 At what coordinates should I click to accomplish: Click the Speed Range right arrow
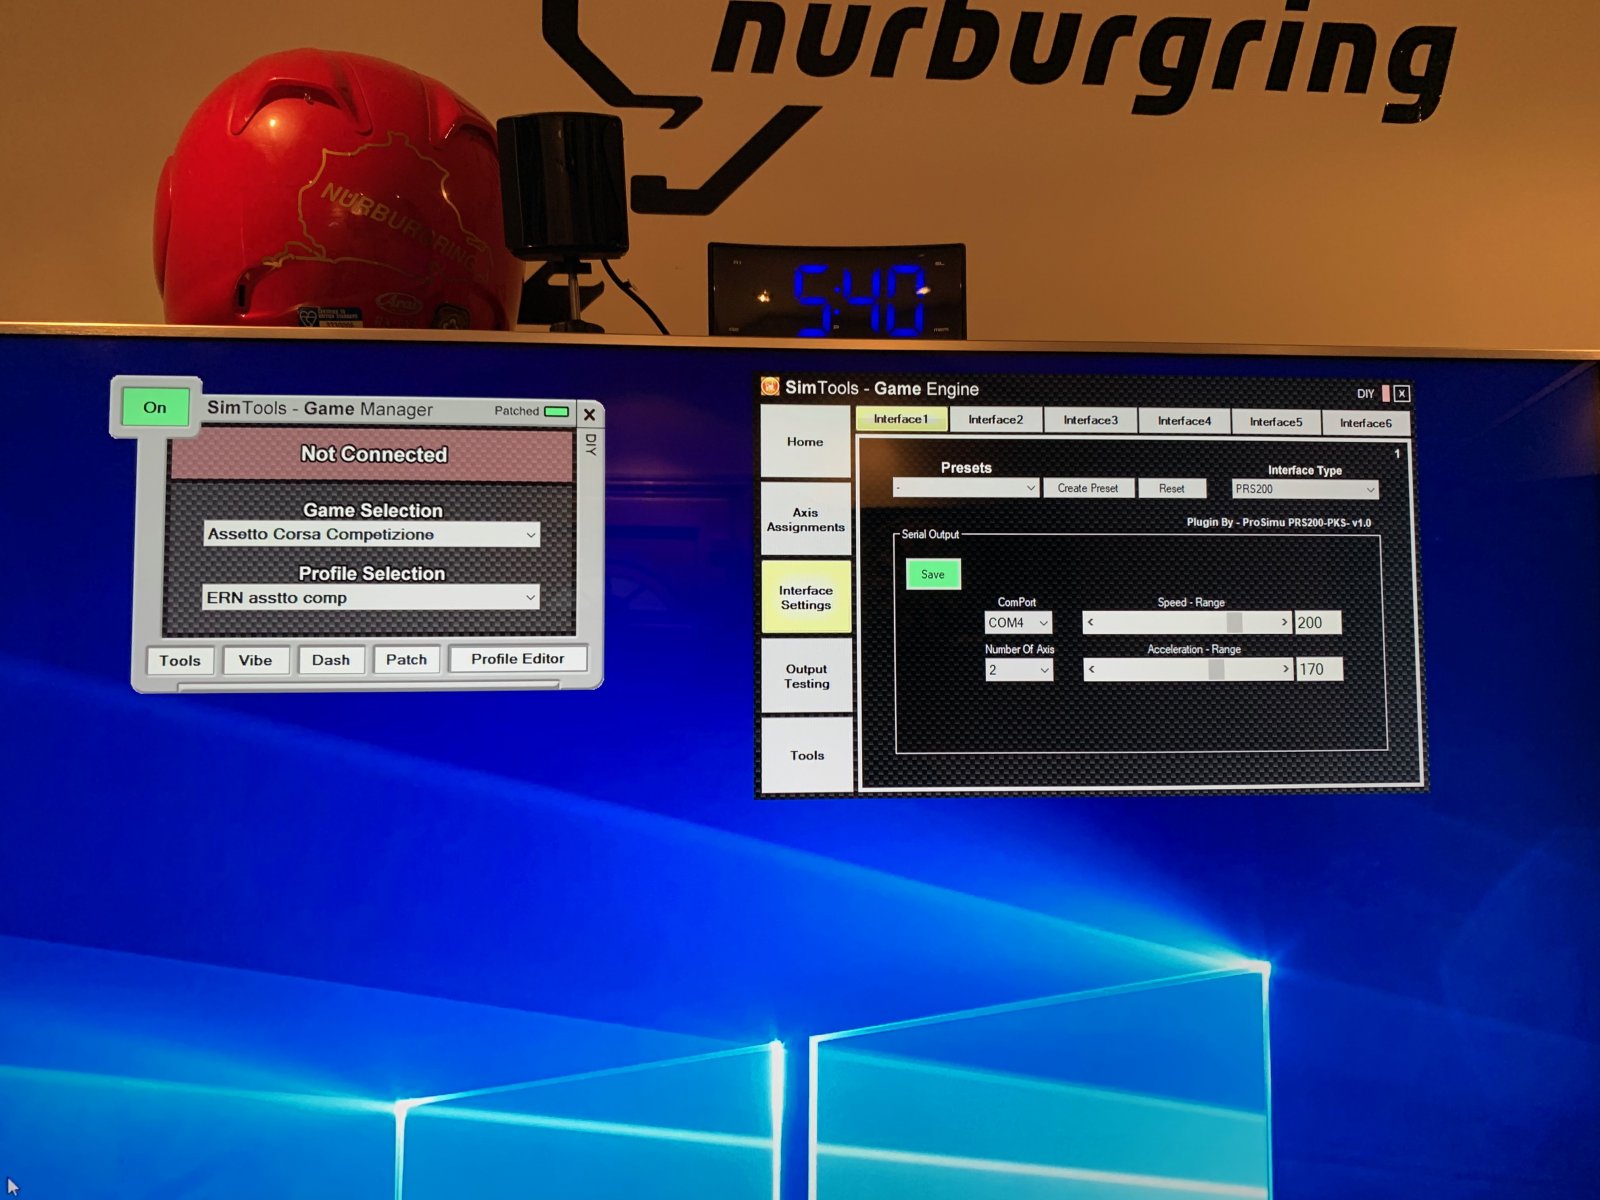tap(1284, 622)
